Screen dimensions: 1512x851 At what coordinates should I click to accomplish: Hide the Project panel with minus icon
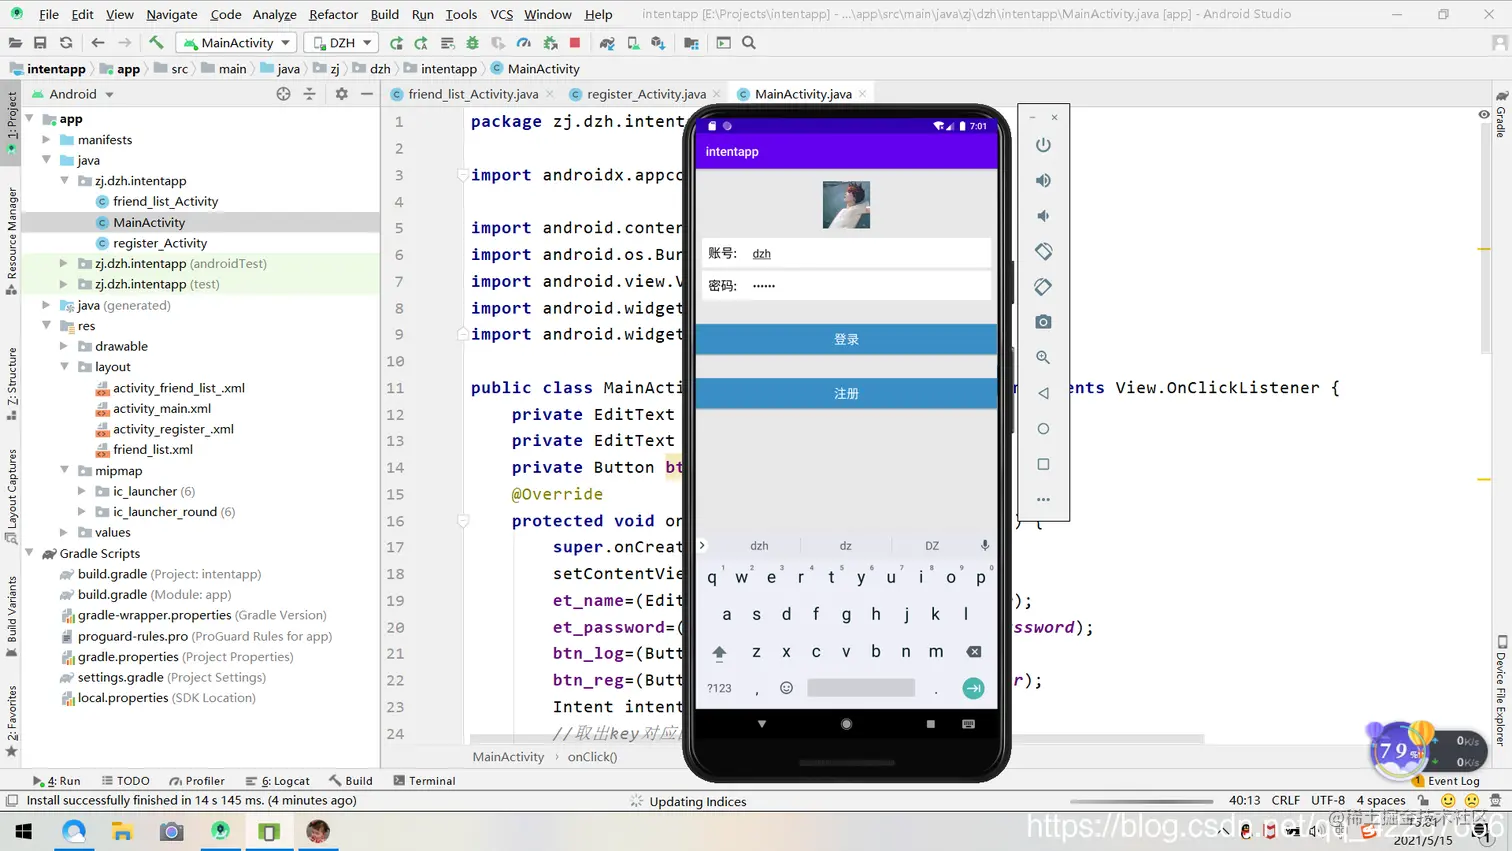[x=367, y=94]
